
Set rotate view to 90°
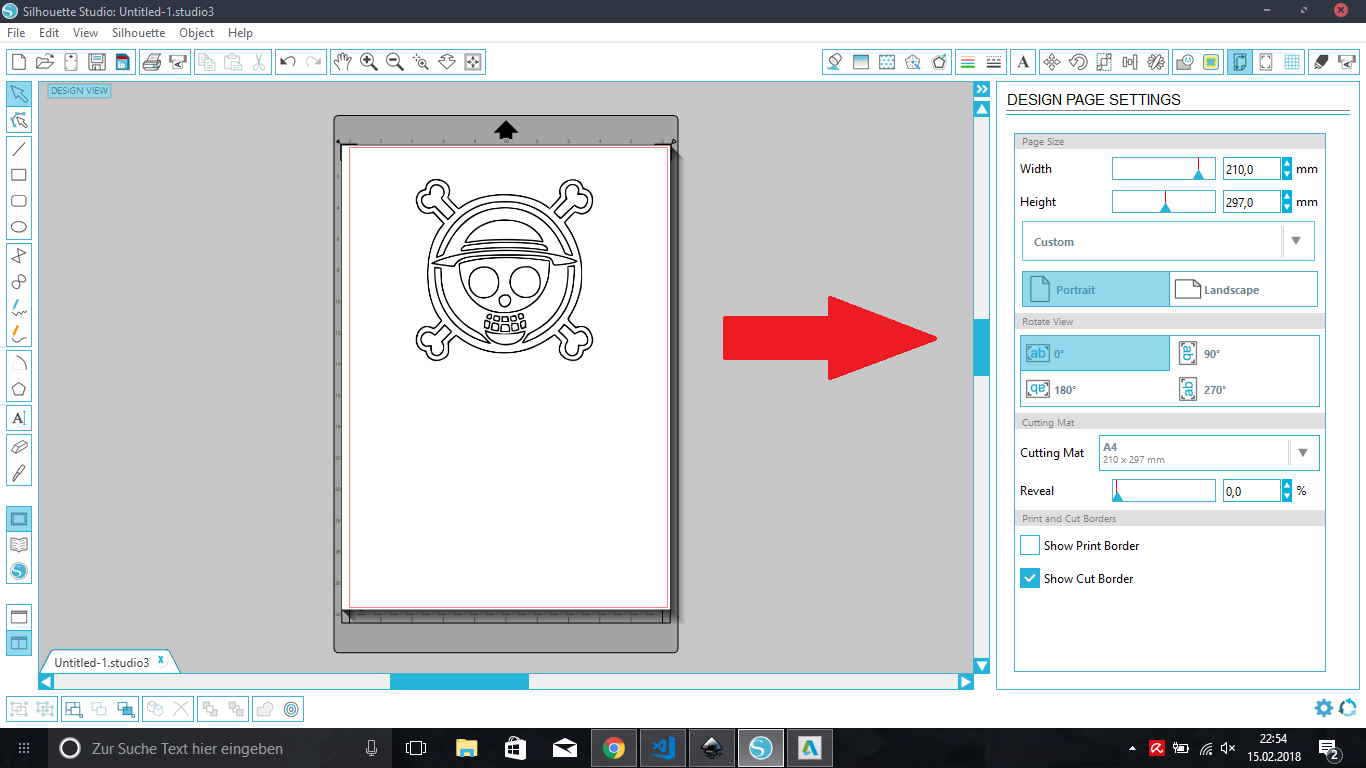point(1246,353)
